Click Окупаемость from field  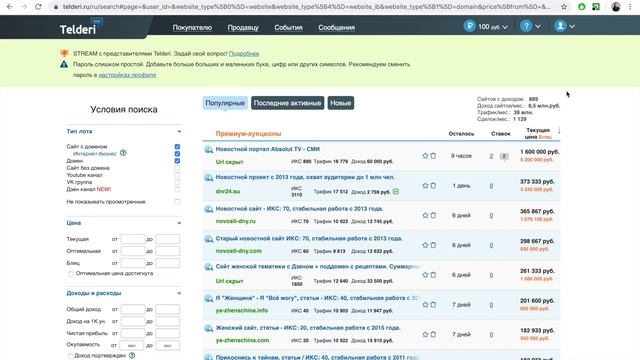pos(131,345)
